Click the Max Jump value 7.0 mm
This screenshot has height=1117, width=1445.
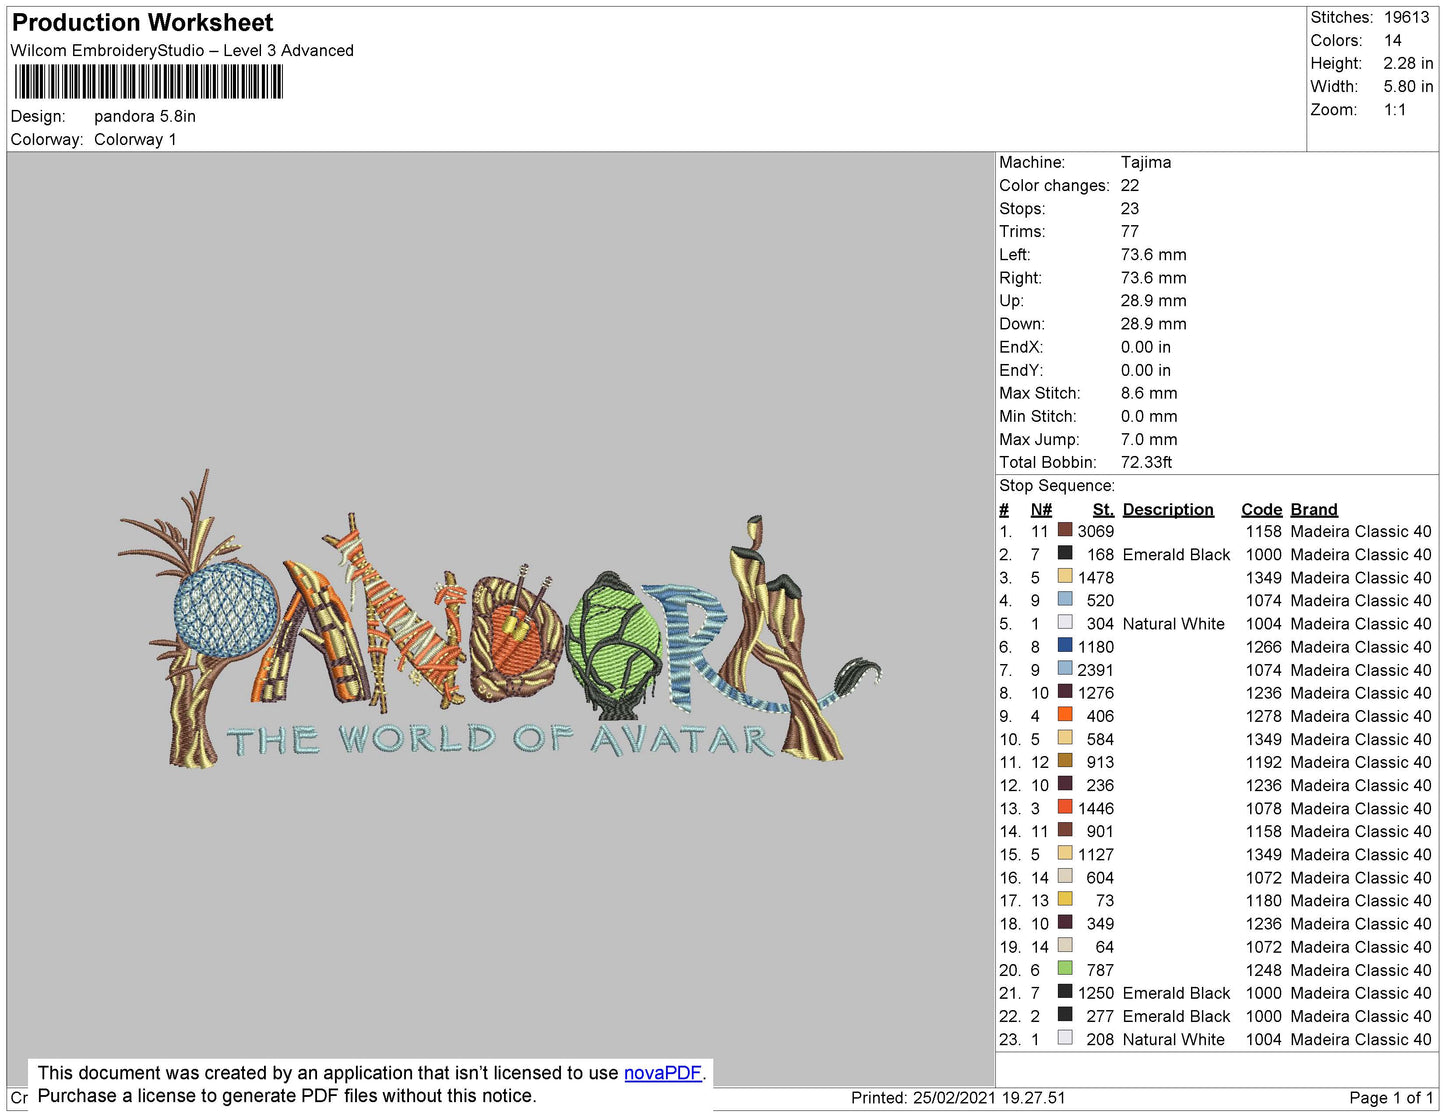pyautogui.click(x=1149, y=439)
